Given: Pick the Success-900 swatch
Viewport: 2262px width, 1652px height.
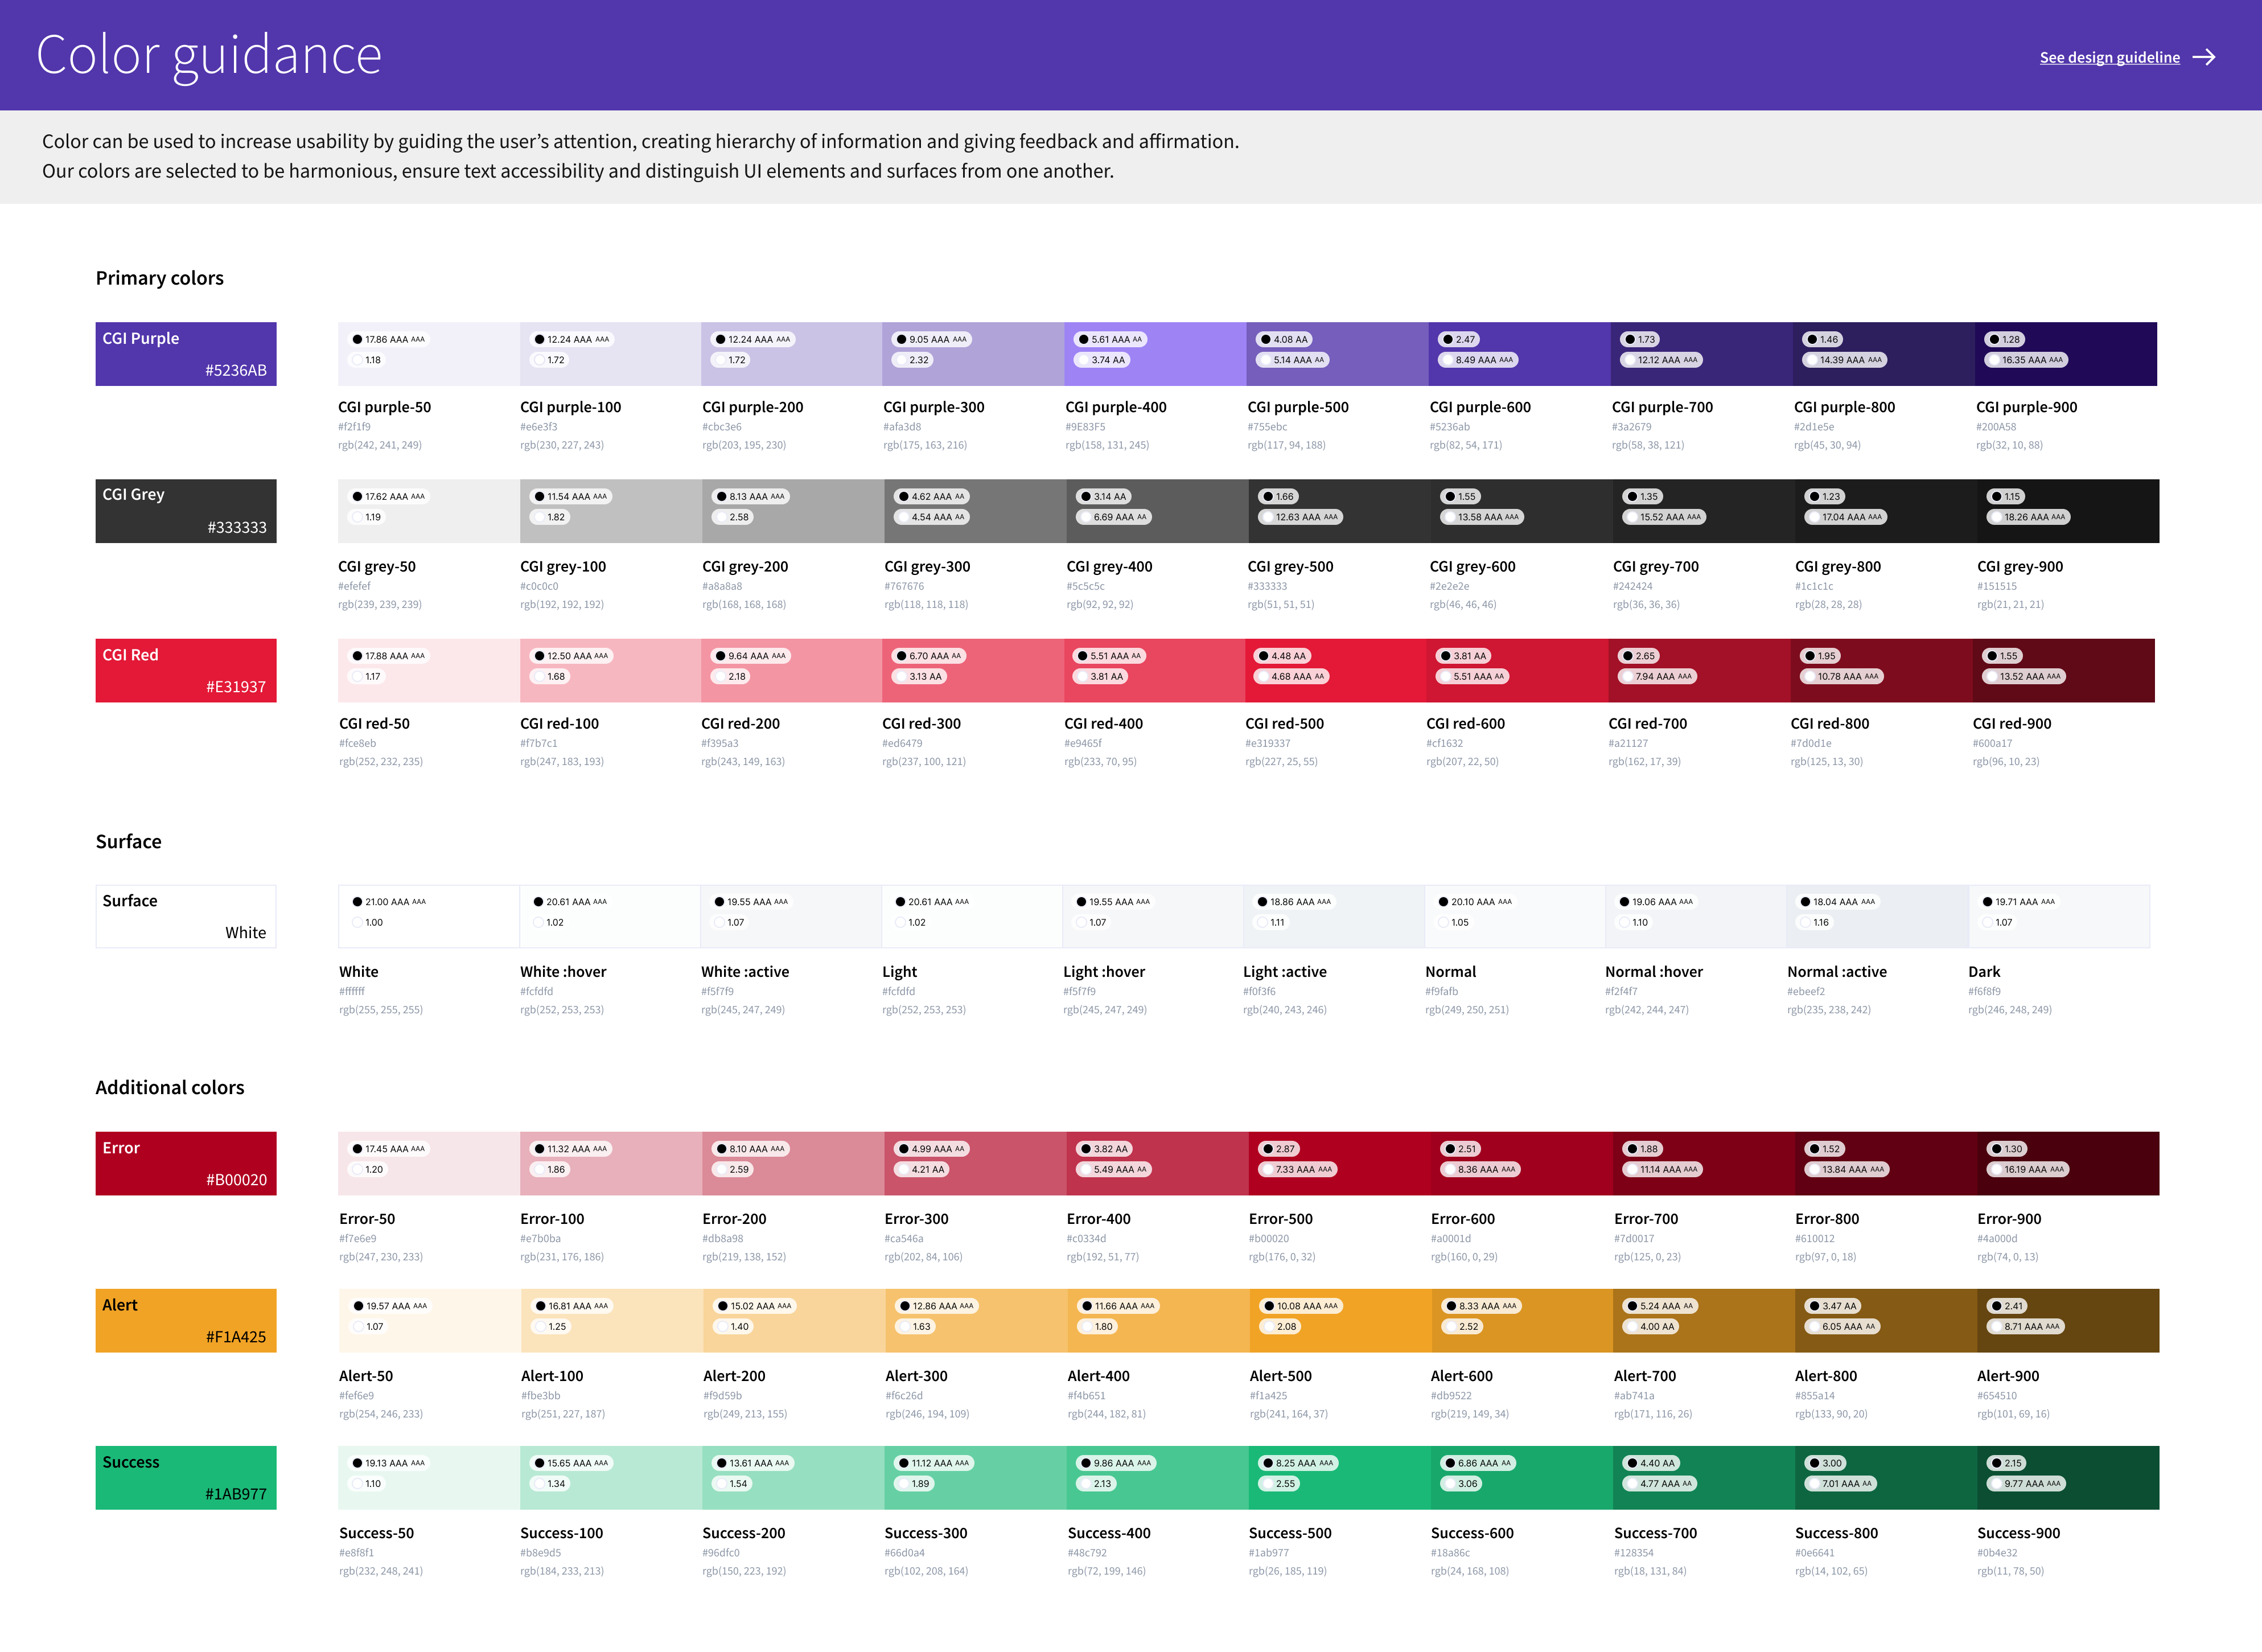Looking at the screenshot, I should click(x=2068, y=1477).
